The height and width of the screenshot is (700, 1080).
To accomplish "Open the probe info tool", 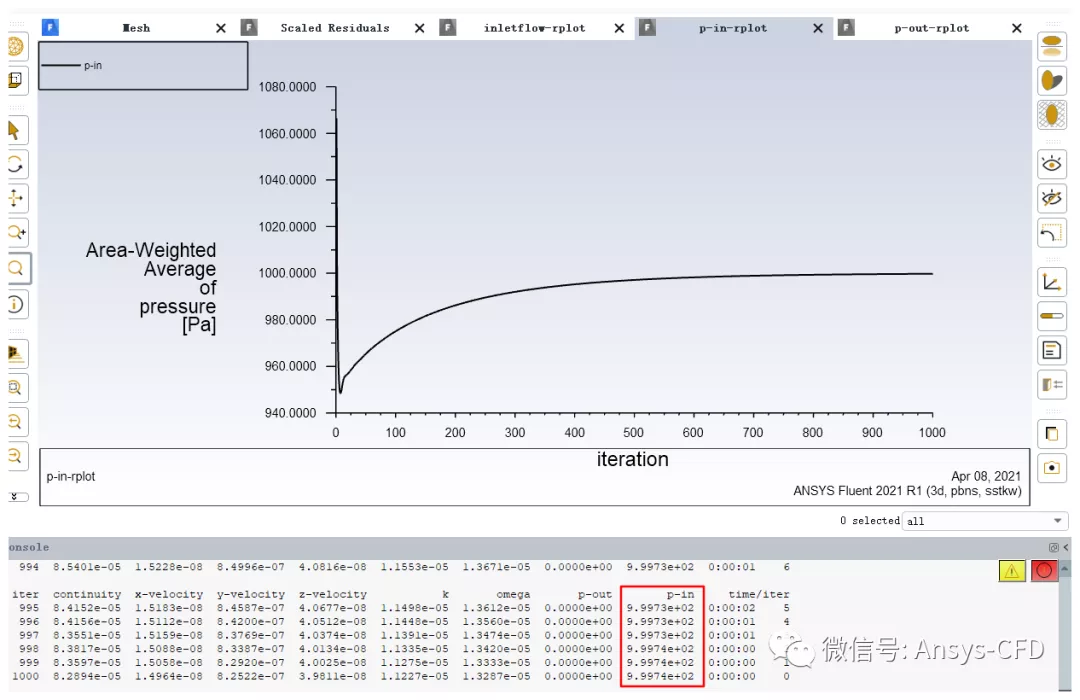I will coord(16,303).
